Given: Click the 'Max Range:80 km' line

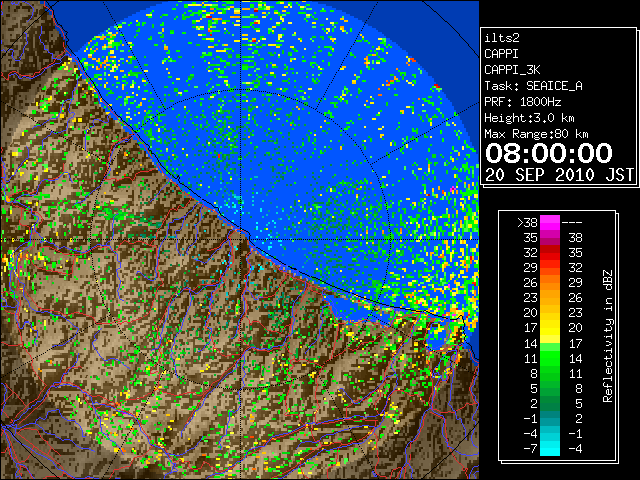Looking at the screenshot, I should click(x=536, y=134).
